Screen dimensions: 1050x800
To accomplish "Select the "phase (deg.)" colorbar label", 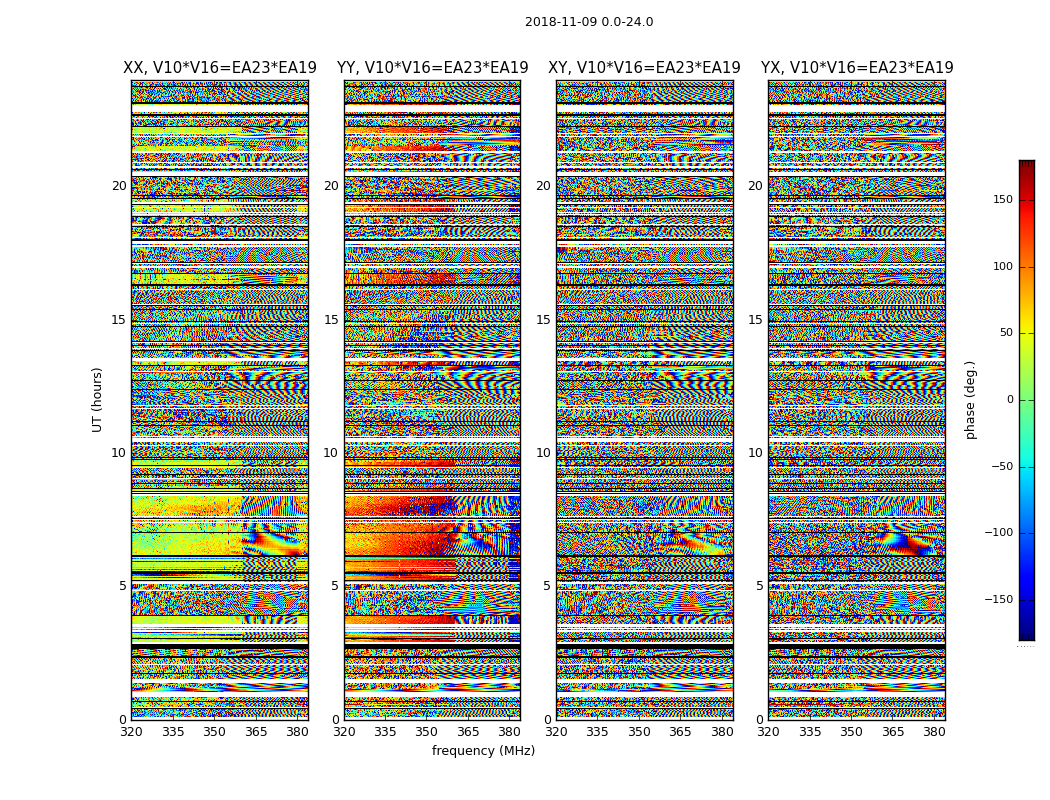I will (x=970, y=399).
